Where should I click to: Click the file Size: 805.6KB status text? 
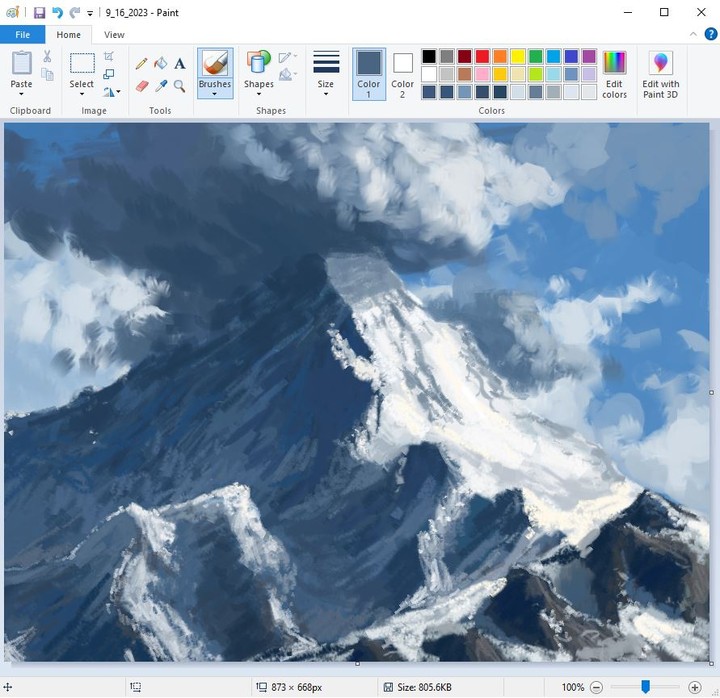424,687
